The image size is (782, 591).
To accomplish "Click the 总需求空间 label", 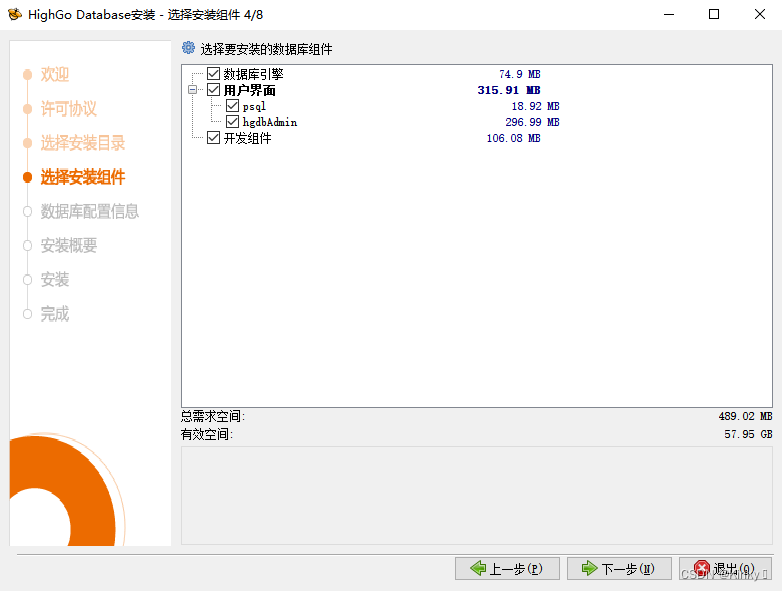I will [x=213, y=416].
